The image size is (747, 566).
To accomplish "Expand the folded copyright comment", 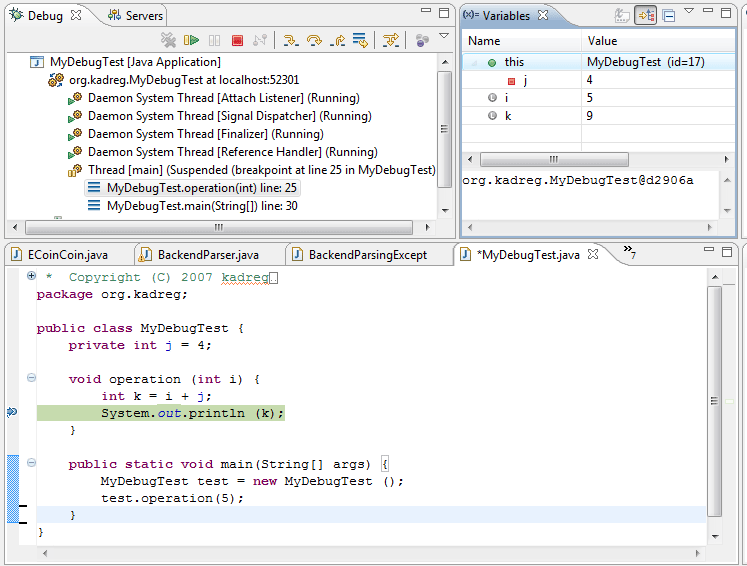I will 31,276.
